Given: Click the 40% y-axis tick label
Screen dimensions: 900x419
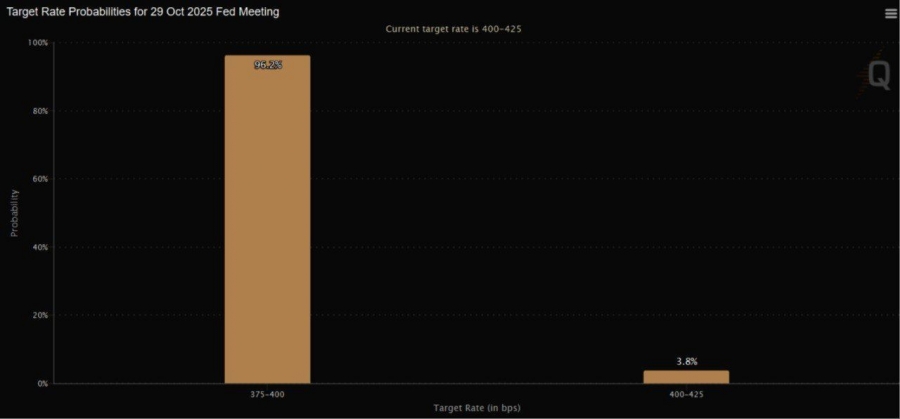Looking at the screenshot, I should 39,247.
